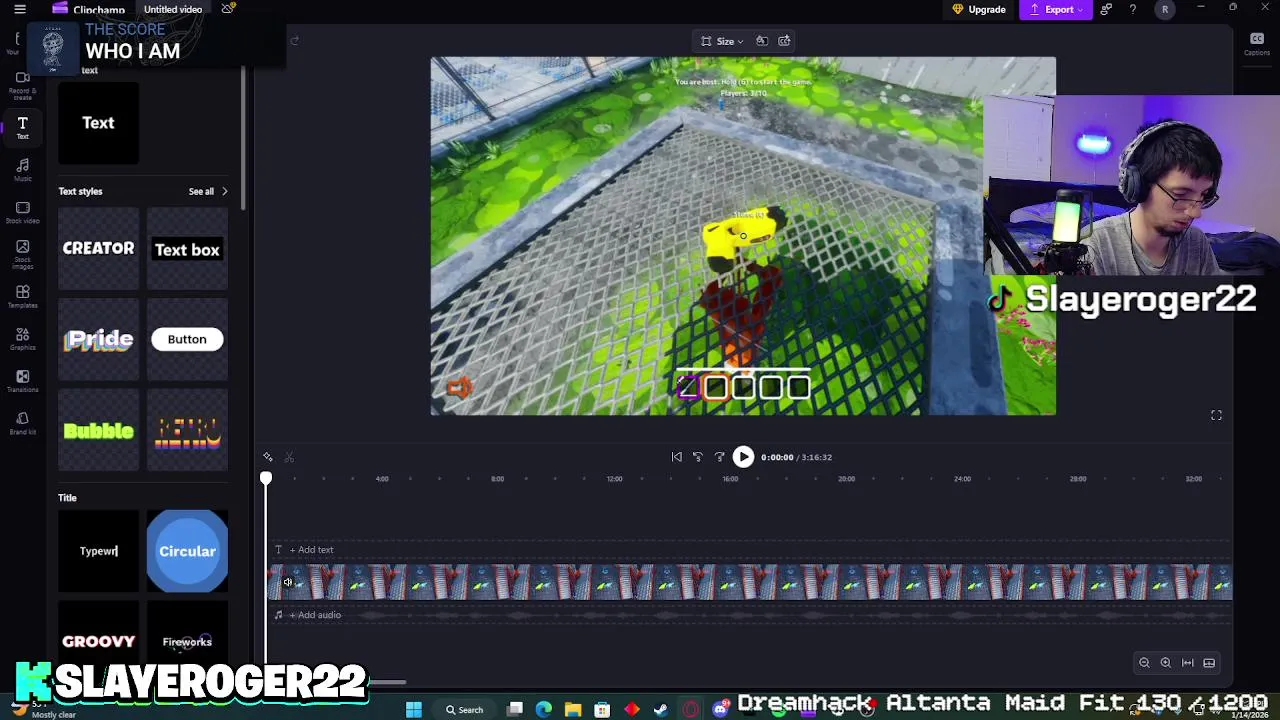Play the video preview
This screenshot has width=1280, height=720.
pos(743,457)
